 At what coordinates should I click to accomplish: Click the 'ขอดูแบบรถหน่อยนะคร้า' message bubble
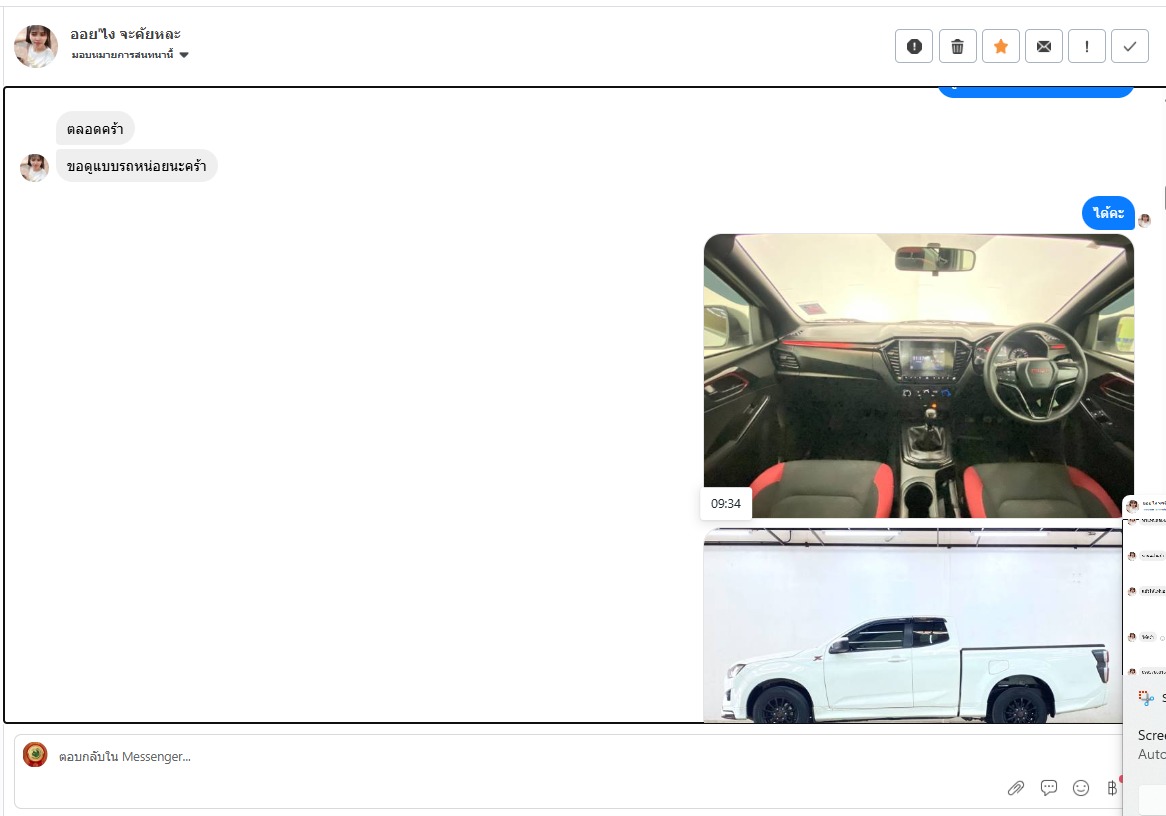coord(137,166)
